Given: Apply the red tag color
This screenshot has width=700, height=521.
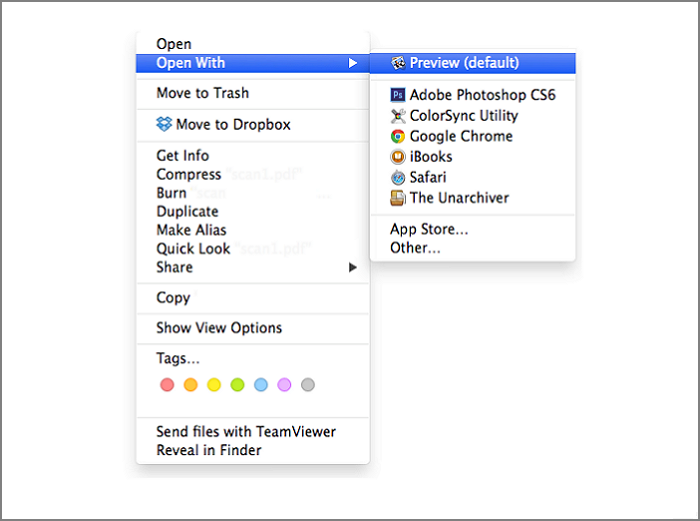Looking at the screenshot, I should pos(167,385).
